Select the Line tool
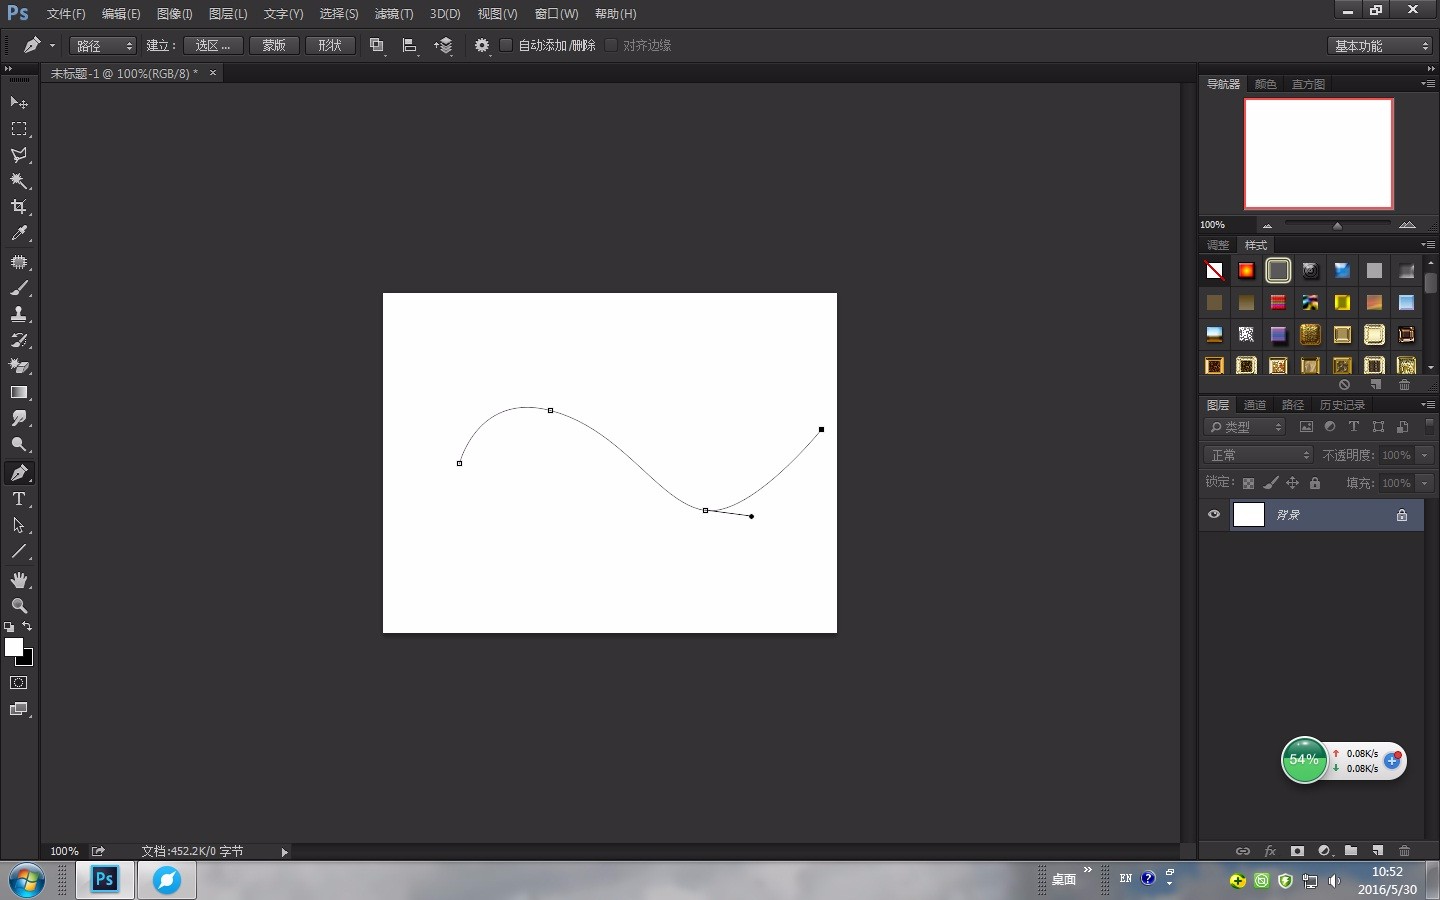The image size is (1440, 900). tap(19, 551)
